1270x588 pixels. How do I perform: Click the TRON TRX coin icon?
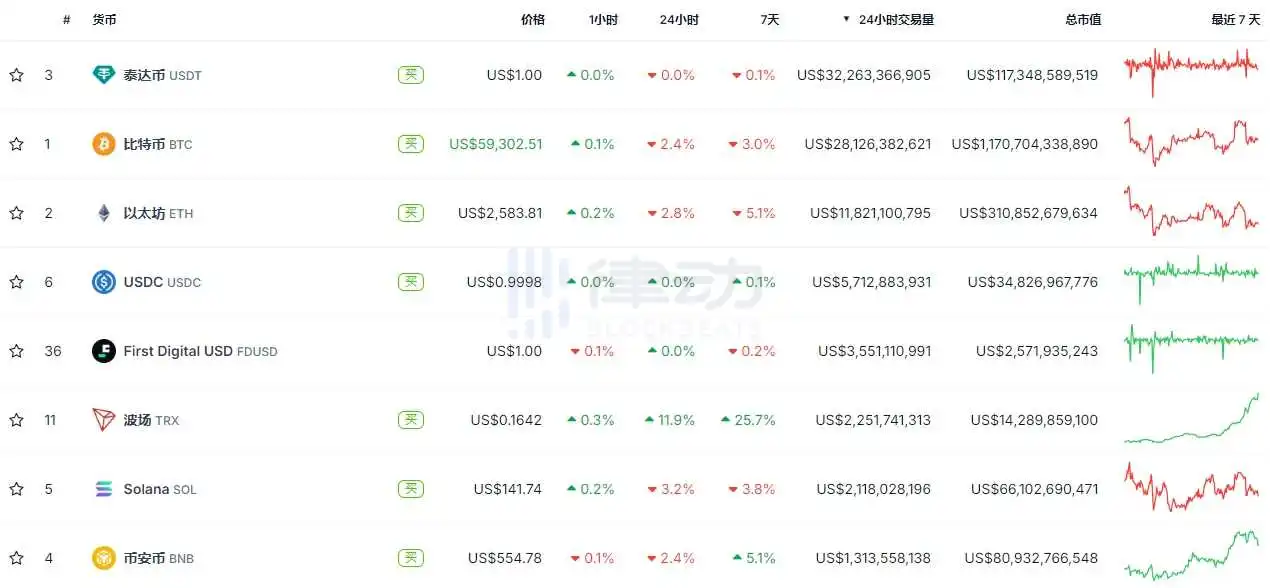click(104, 420)
